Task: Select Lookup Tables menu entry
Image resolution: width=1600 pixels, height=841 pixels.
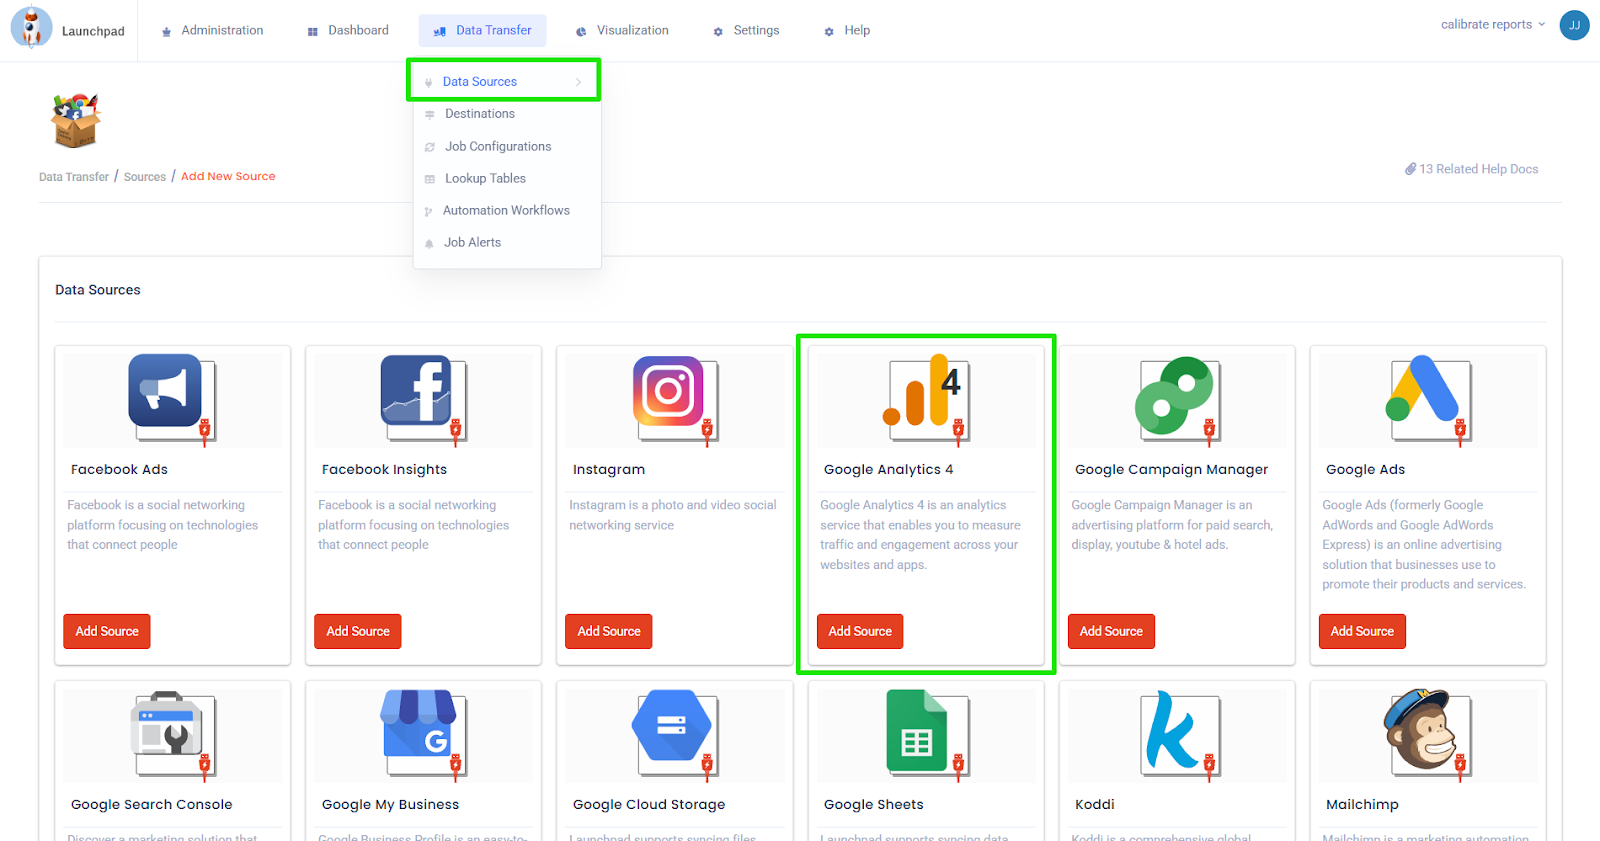Action: click(485, 178)
